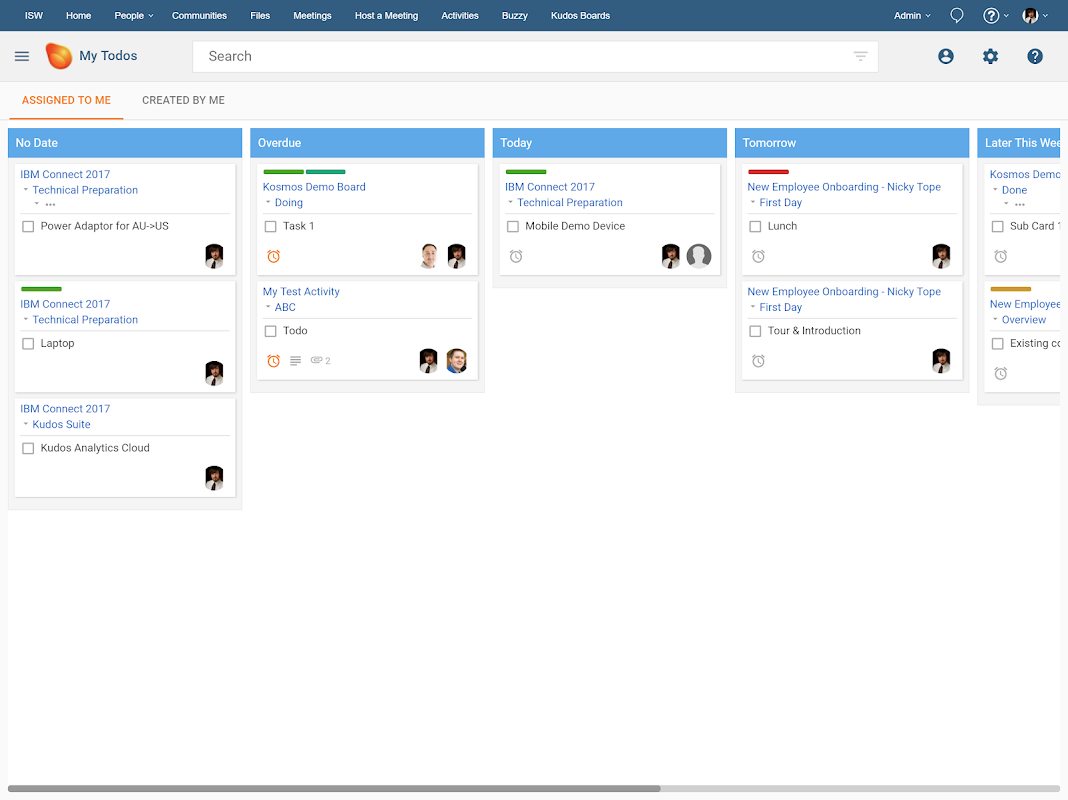This screenshot has height=800, width=1068.
Task: Click alarm clock icon on Tour & Introduction card
Action: (x=758, y=361)
